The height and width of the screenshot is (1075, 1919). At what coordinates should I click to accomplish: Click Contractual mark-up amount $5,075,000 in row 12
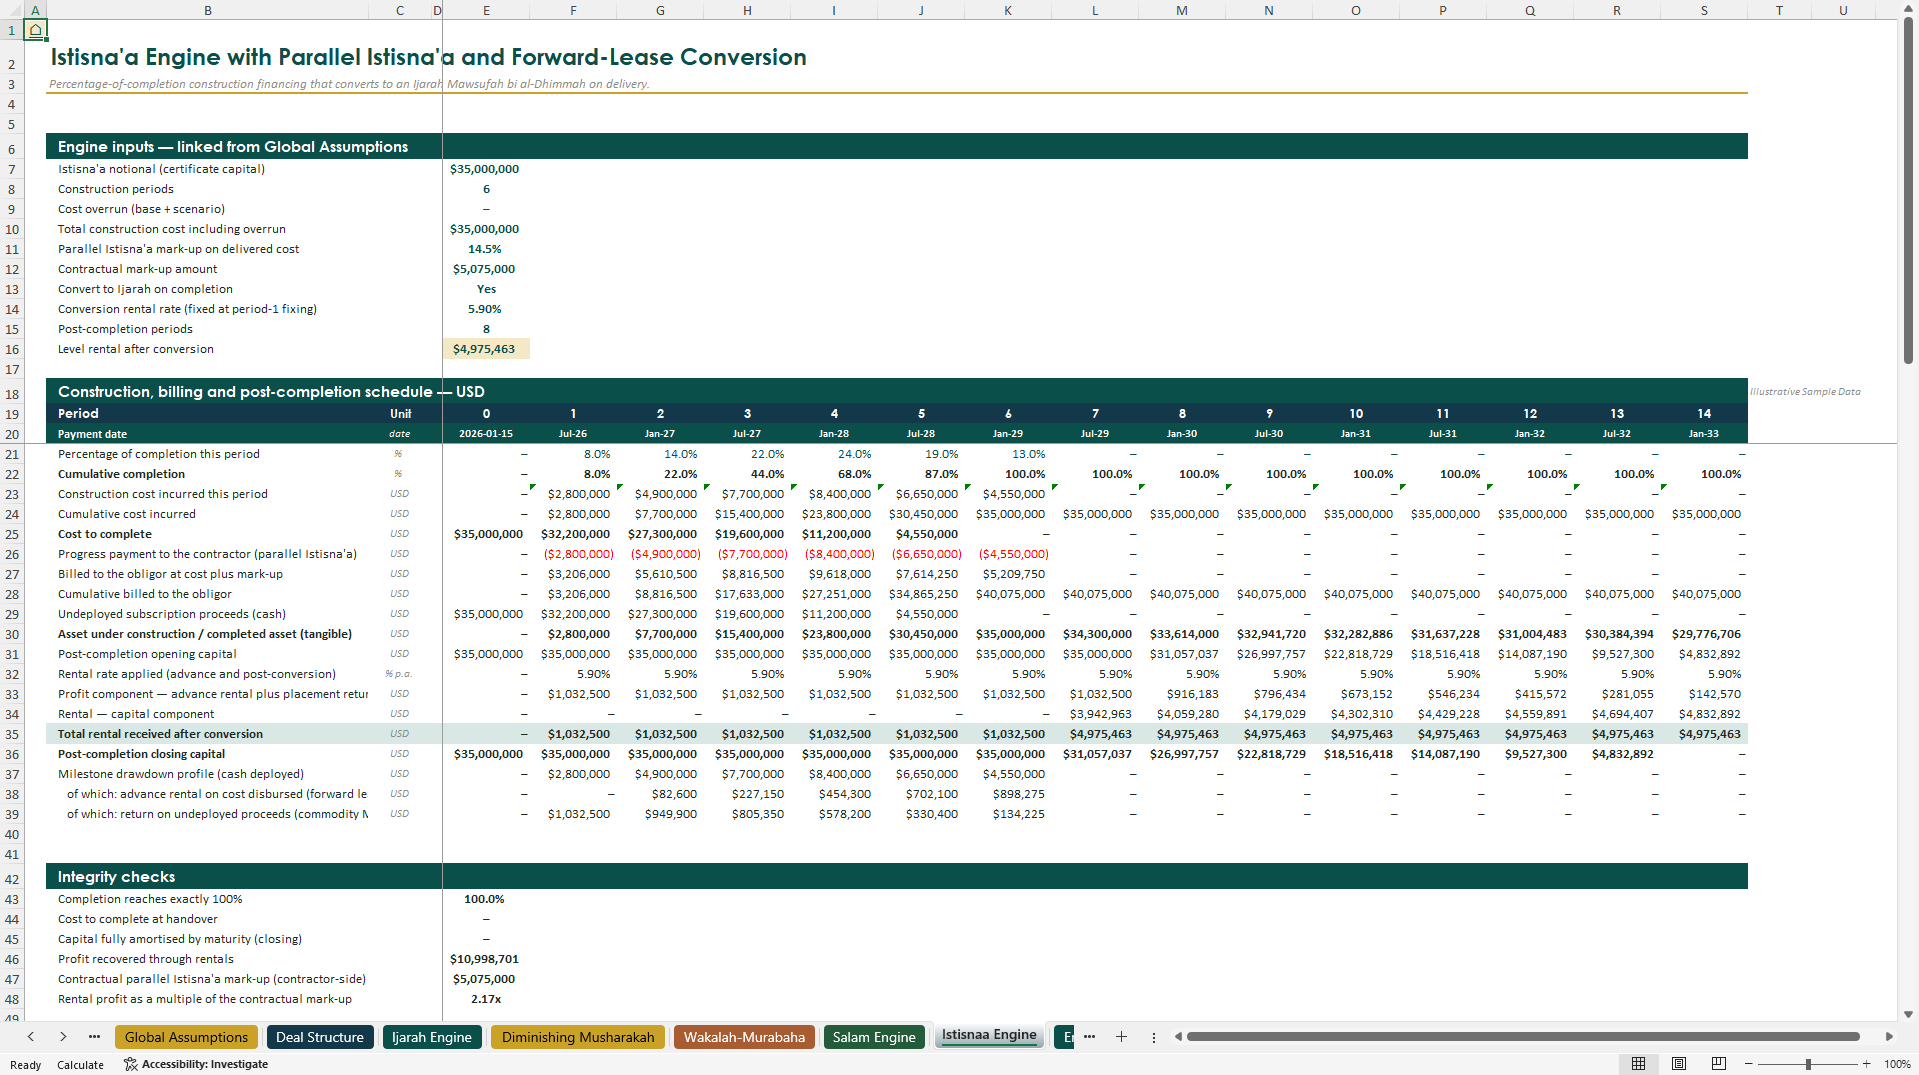click(486, 269)
